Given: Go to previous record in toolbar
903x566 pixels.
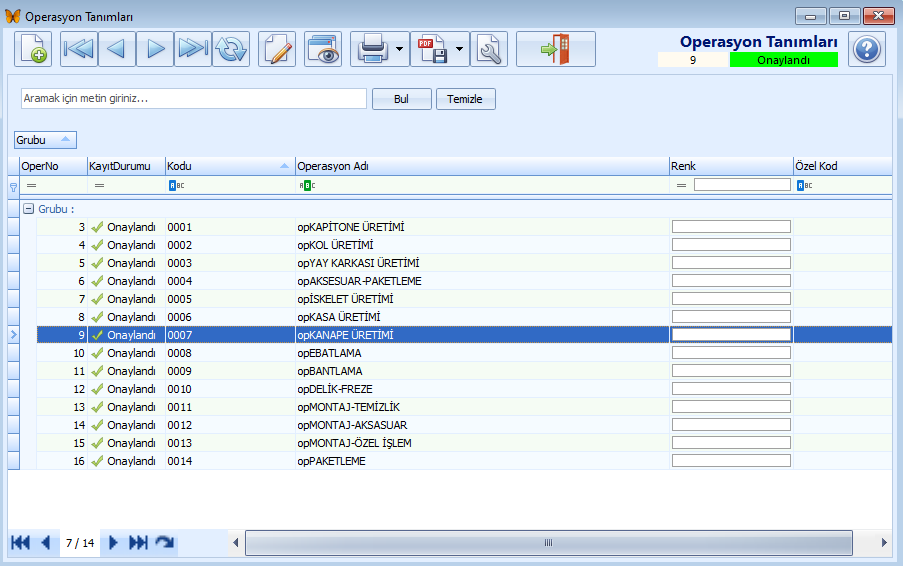Looking at the screenshot, I should point(117,49).
